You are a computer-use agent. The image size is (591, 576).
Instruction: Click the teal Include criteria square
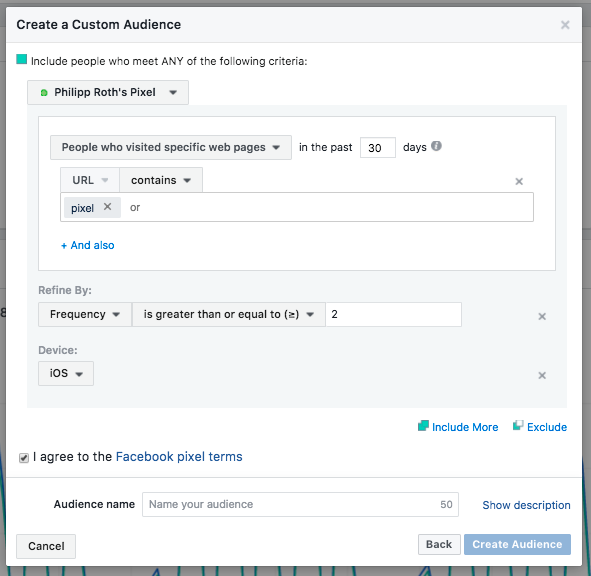point(21,60)
